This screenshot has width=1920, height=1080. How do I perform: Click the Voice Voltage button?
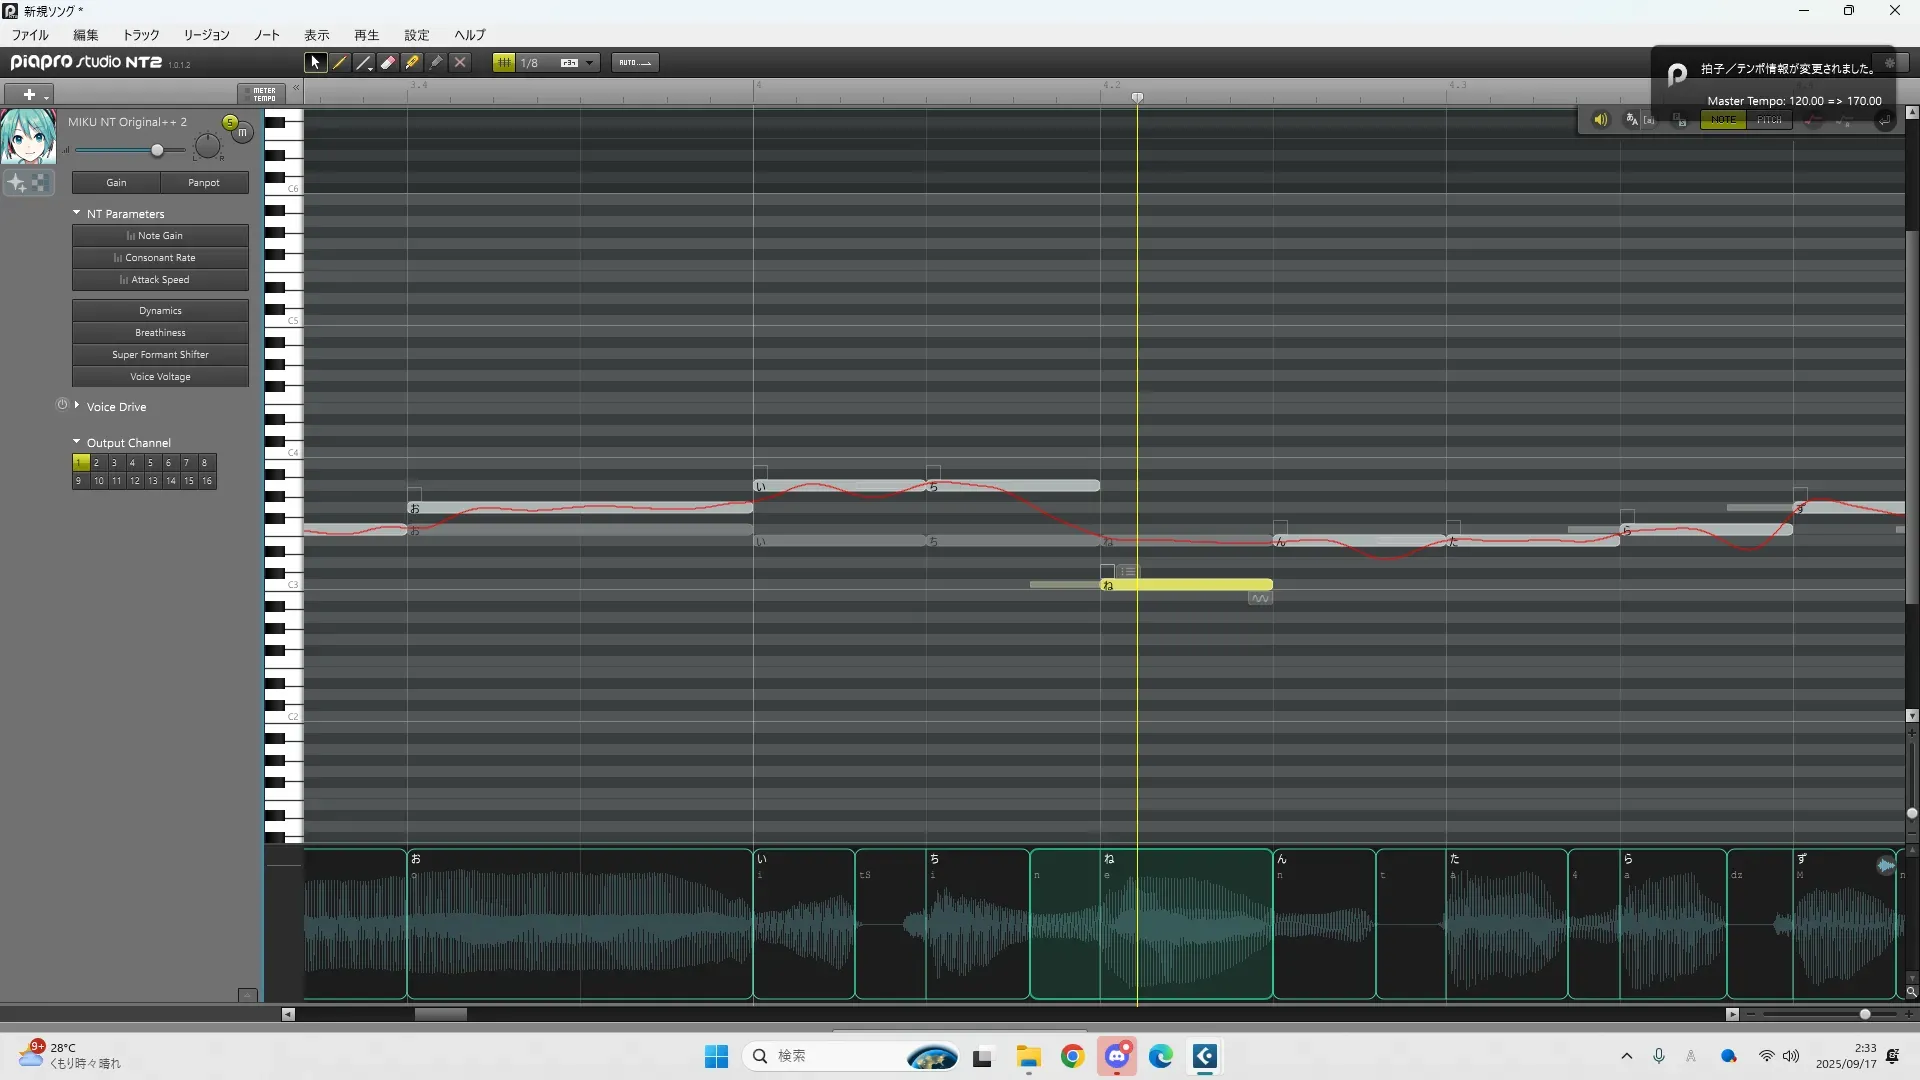tap(160, 377)
